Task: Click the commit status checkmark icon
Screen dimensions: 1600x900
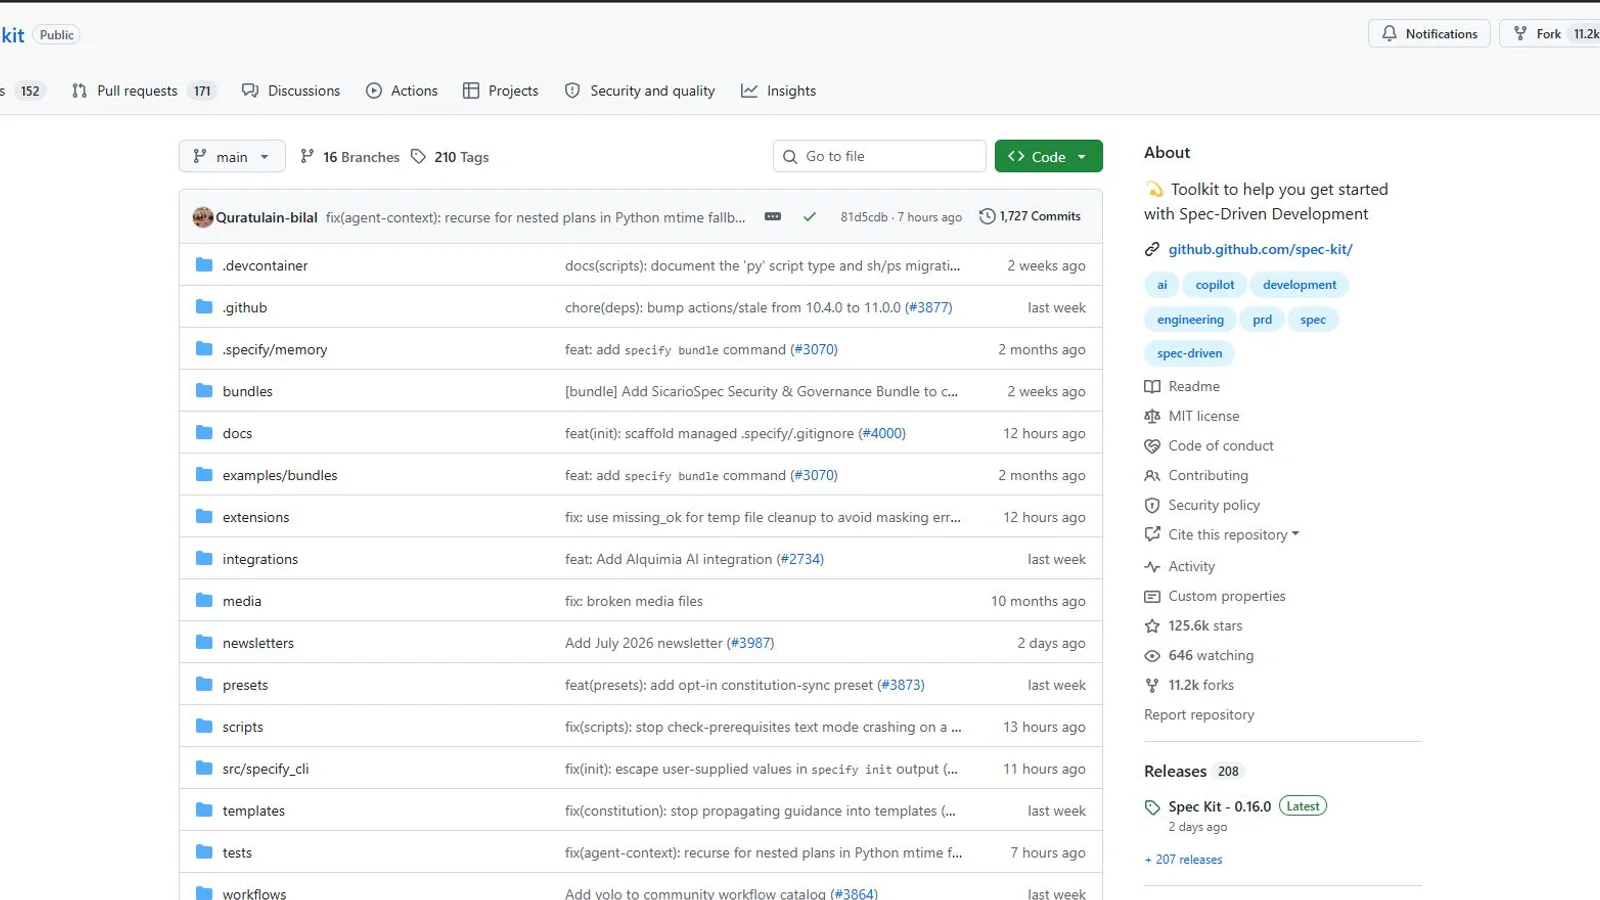Action: click(810, 217)
